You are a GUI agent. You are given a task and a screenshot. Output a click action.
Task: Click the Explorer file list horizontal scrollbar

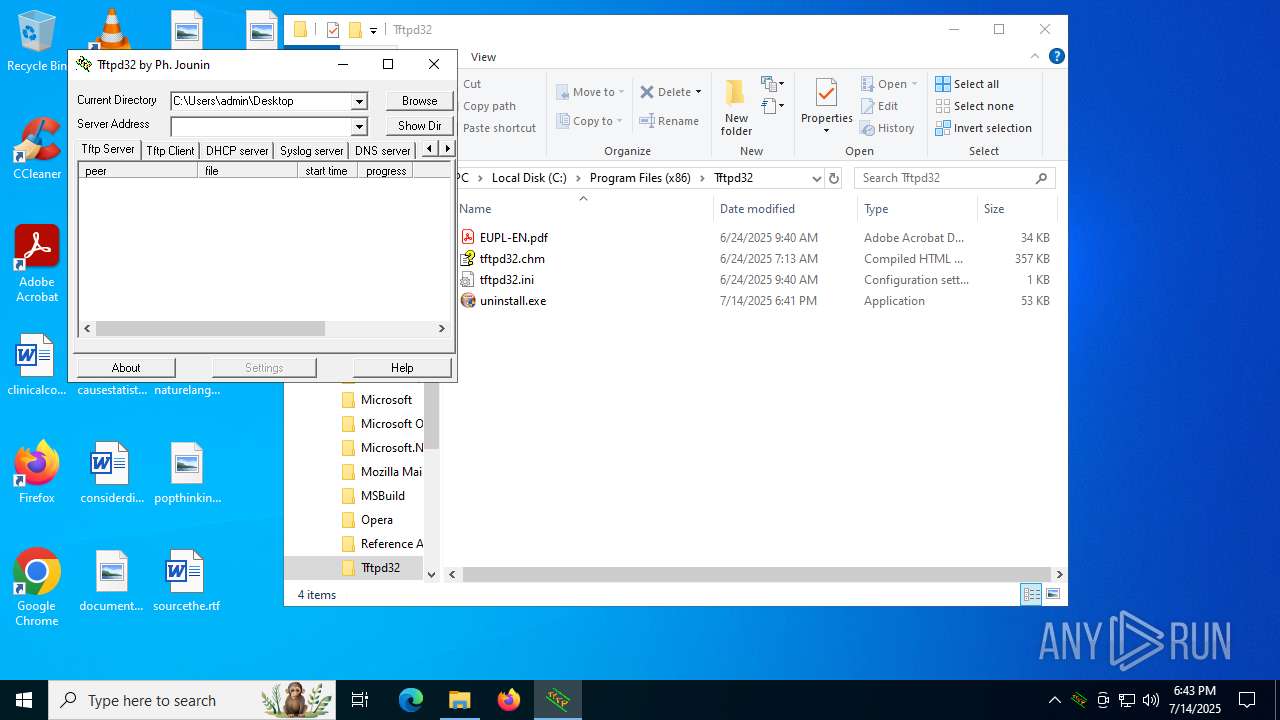[755, 574]
